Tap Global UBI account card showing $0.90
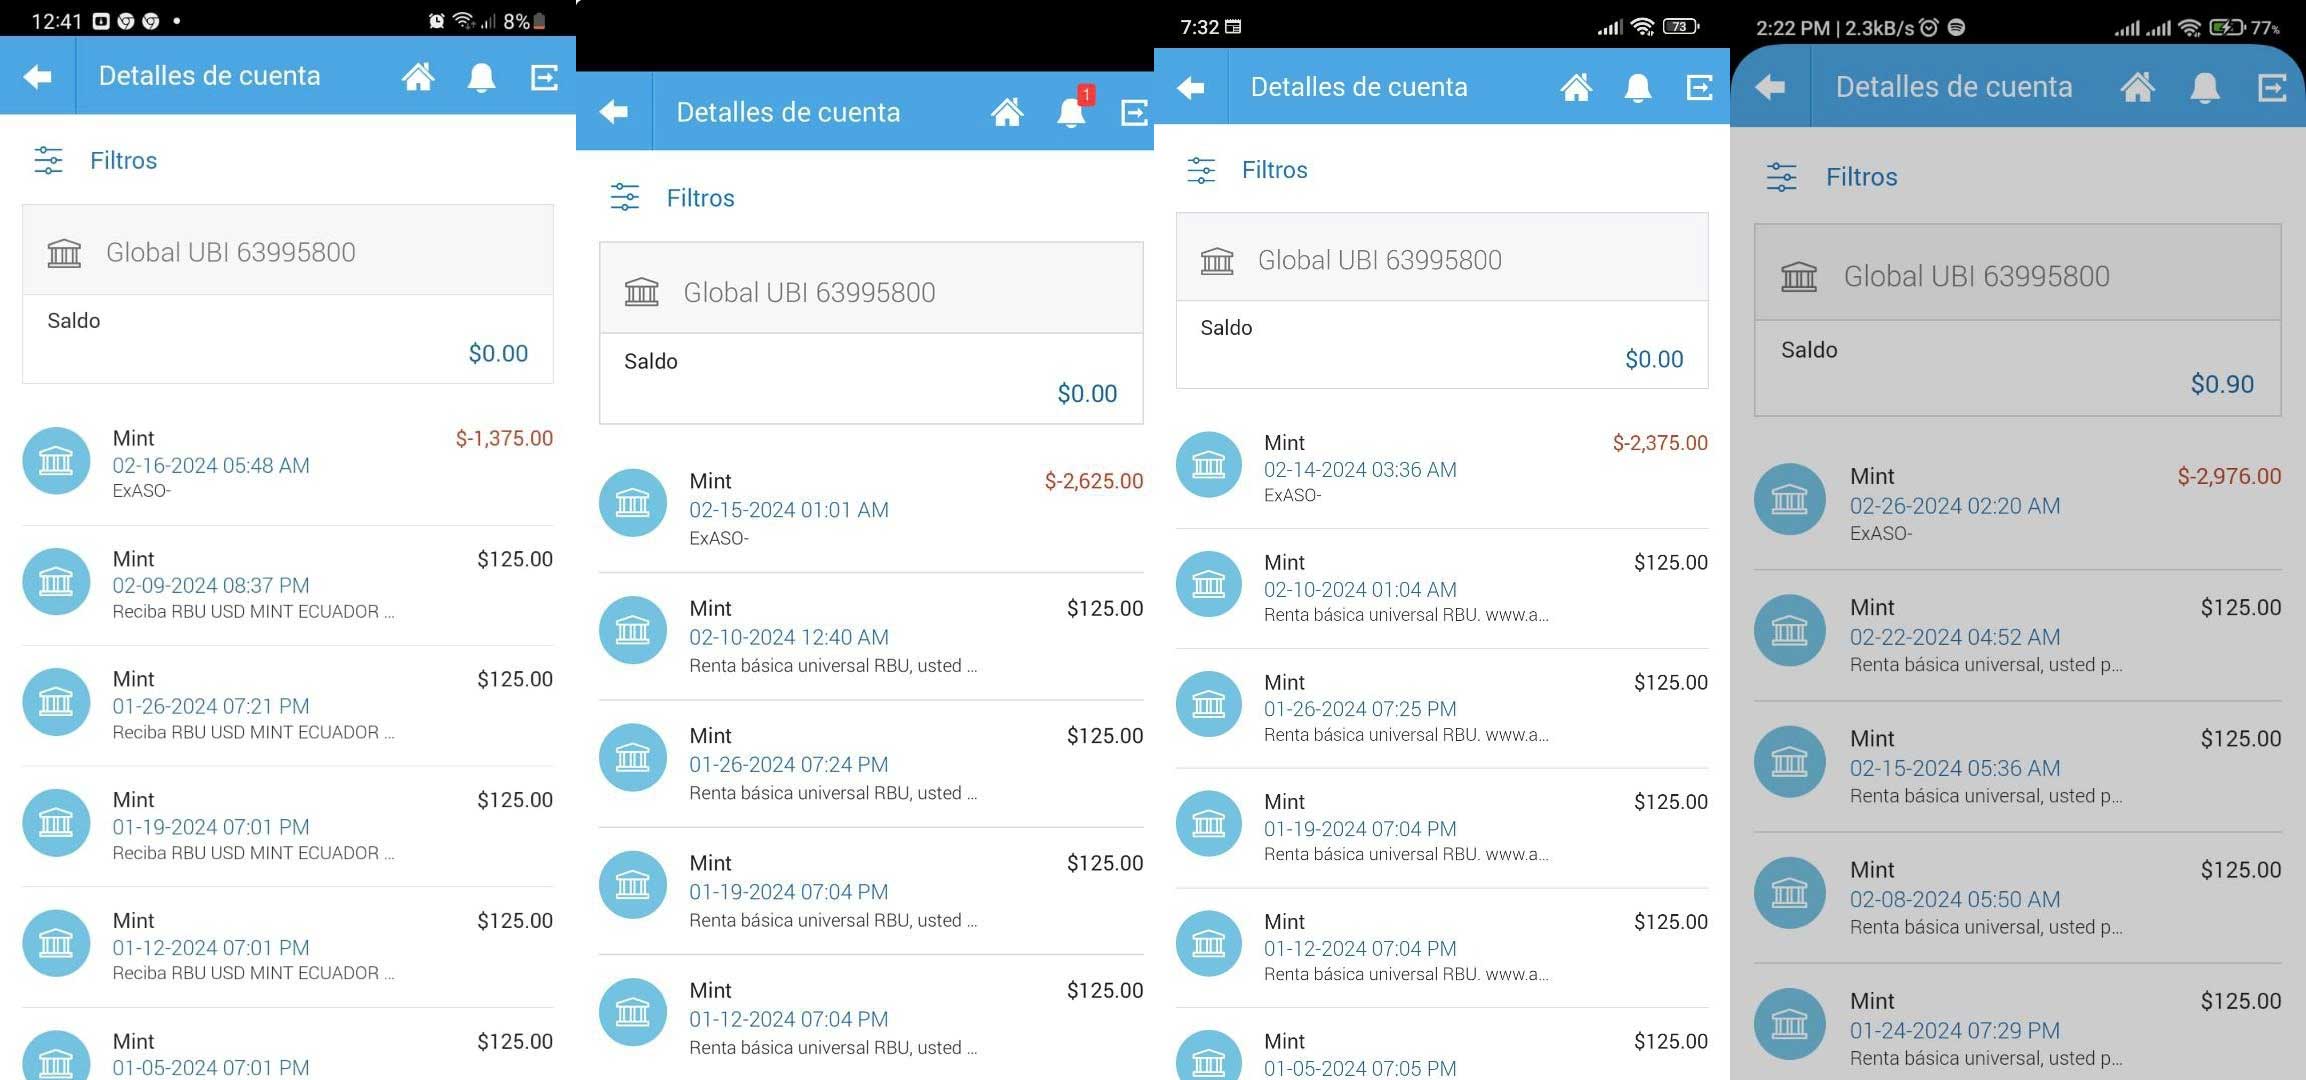The image size is (2306, 1080). tap(2017, 320)
